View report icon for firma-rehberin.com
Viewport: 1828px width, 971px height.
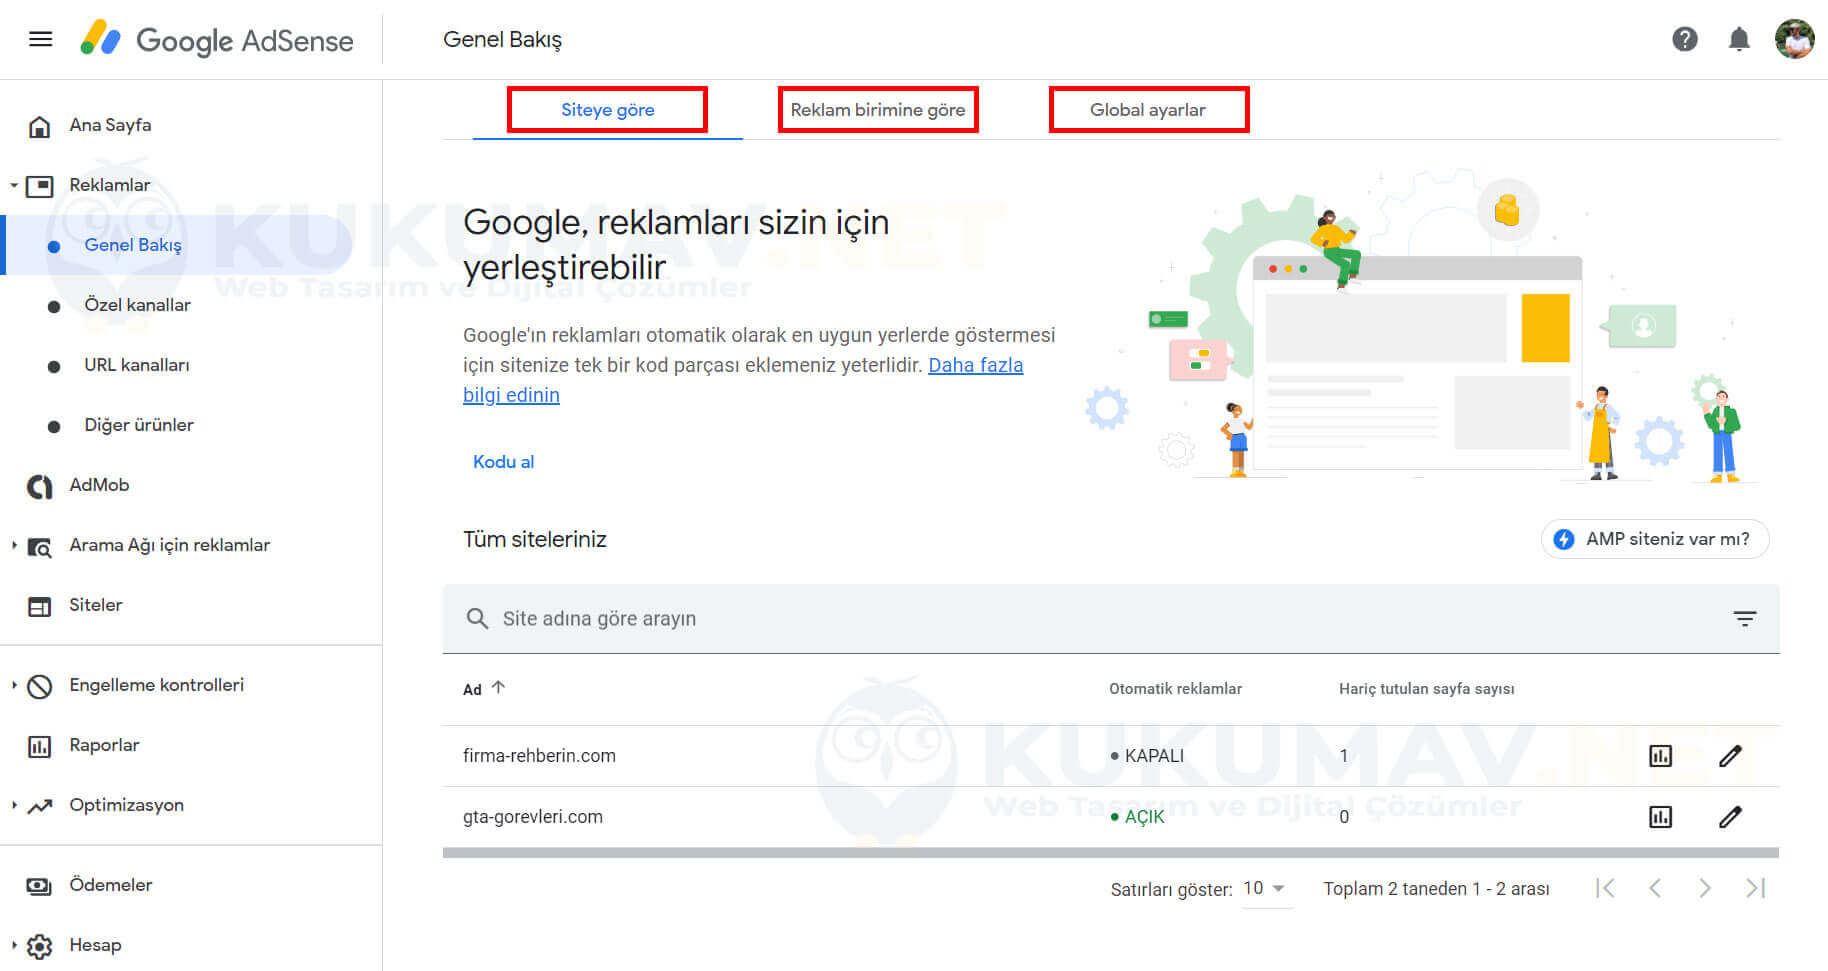[x=1660, y=756]
